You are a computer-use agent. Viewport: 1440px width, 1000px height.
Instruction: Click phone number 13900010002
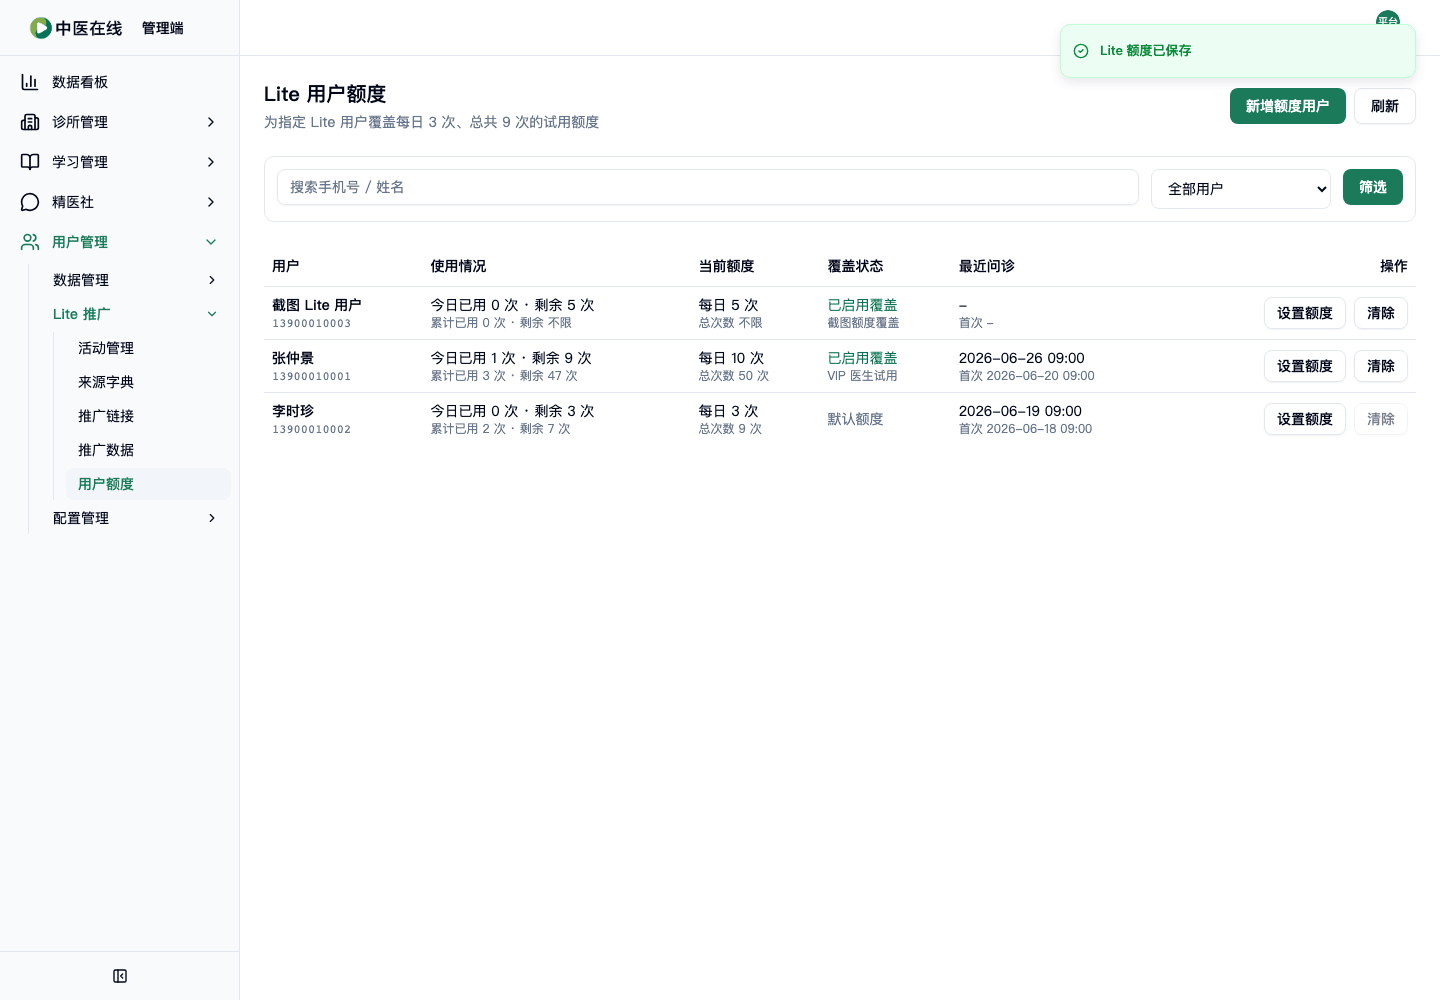[312, 430]
